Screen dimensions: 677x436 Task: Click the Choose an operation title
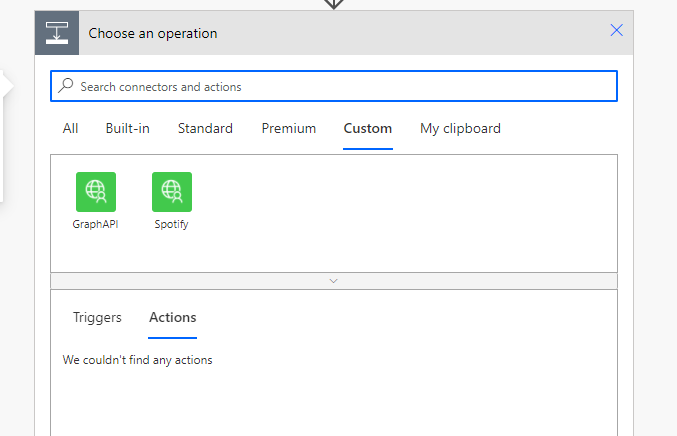pyautogui.click(x=153, y=34)
